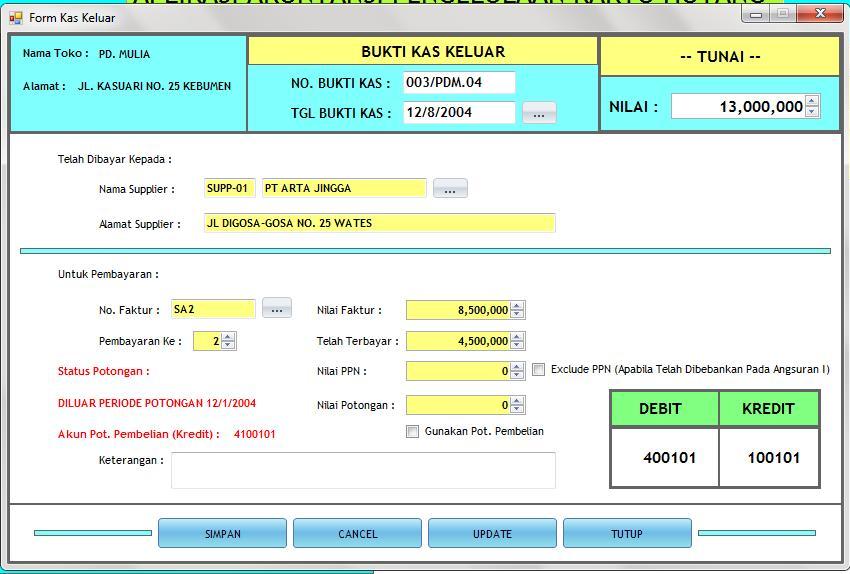Click the DEBIT account value 400101
Viewport: 850px width, 574px height.
pos(669,457)
